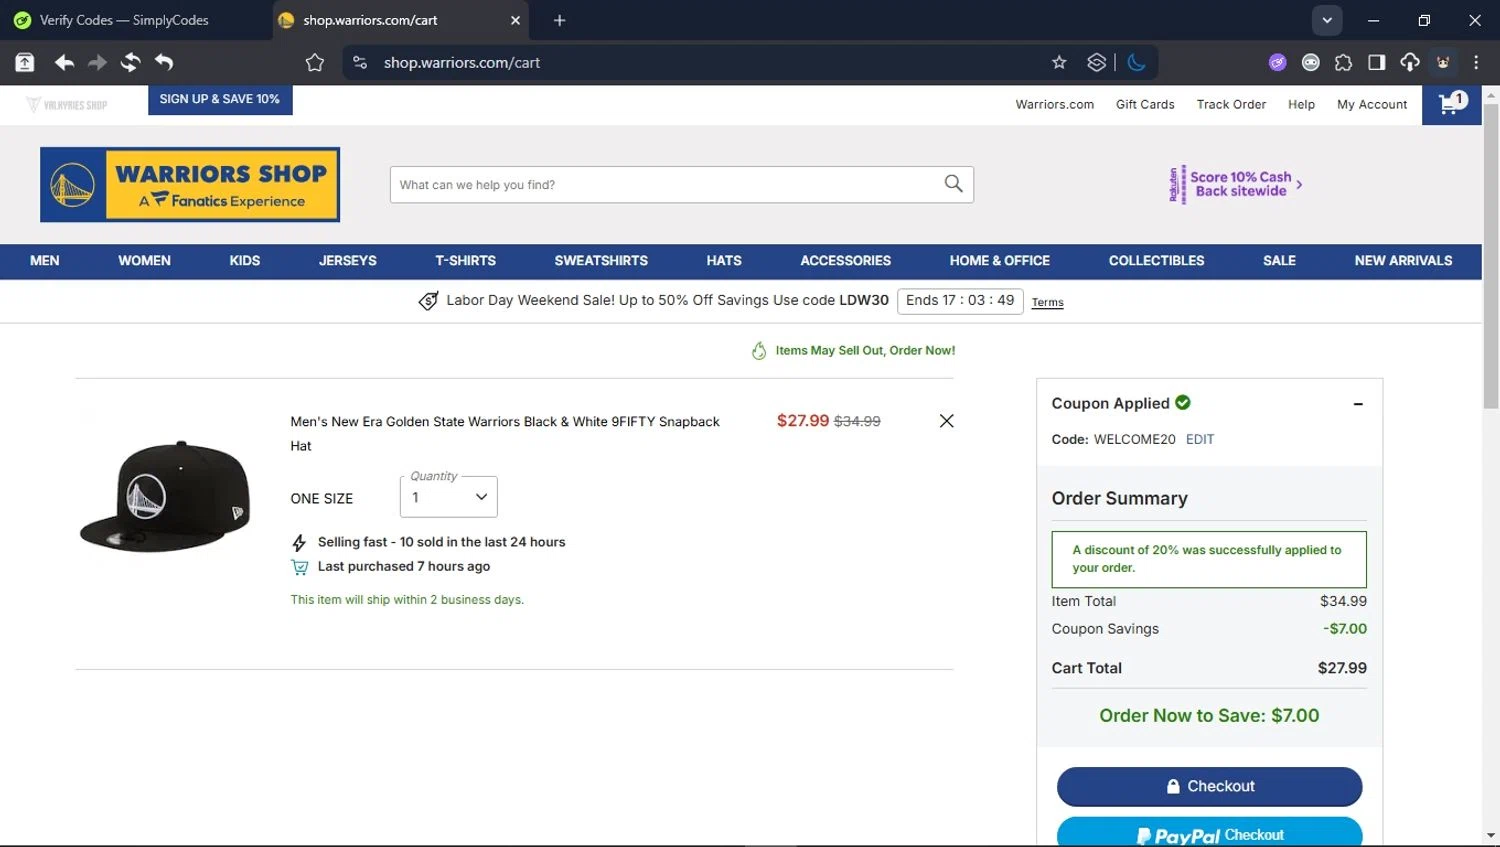Click the browser back arrow
The width and height of the screenshot is (1500, 847).
pos(64,63)
